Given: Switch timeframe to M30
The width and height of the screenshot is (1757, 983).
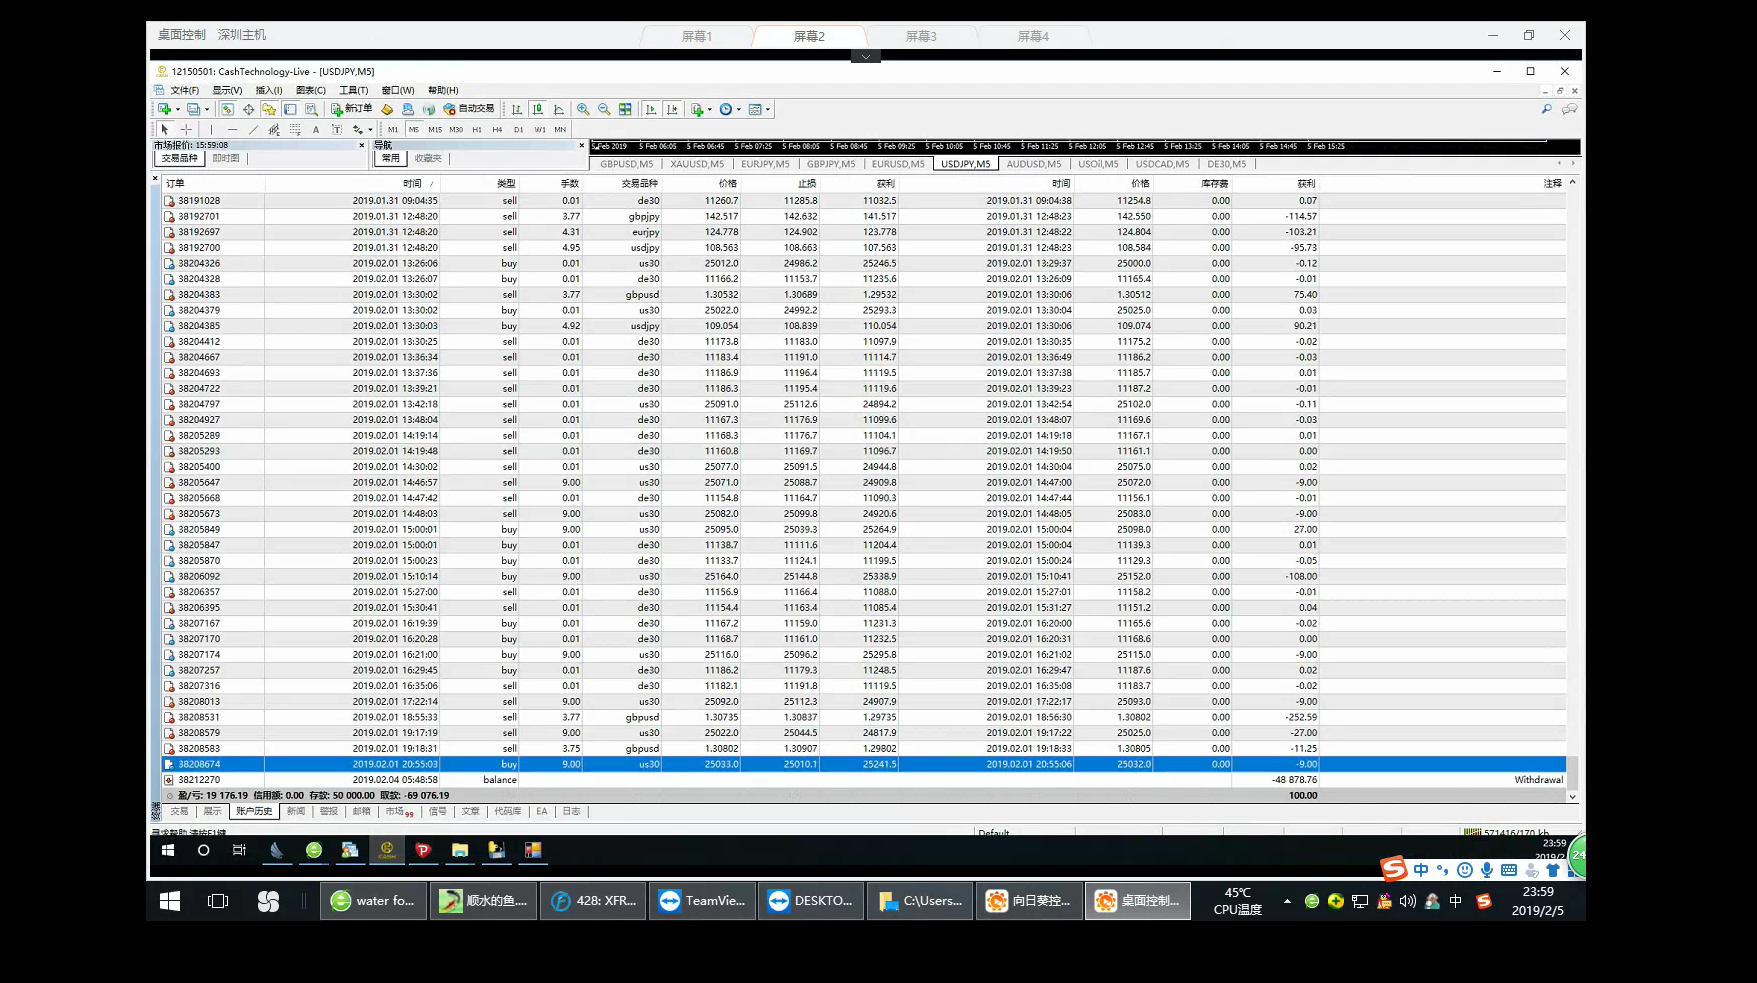Looking at the screenshot, I should (x=456, y=129).
